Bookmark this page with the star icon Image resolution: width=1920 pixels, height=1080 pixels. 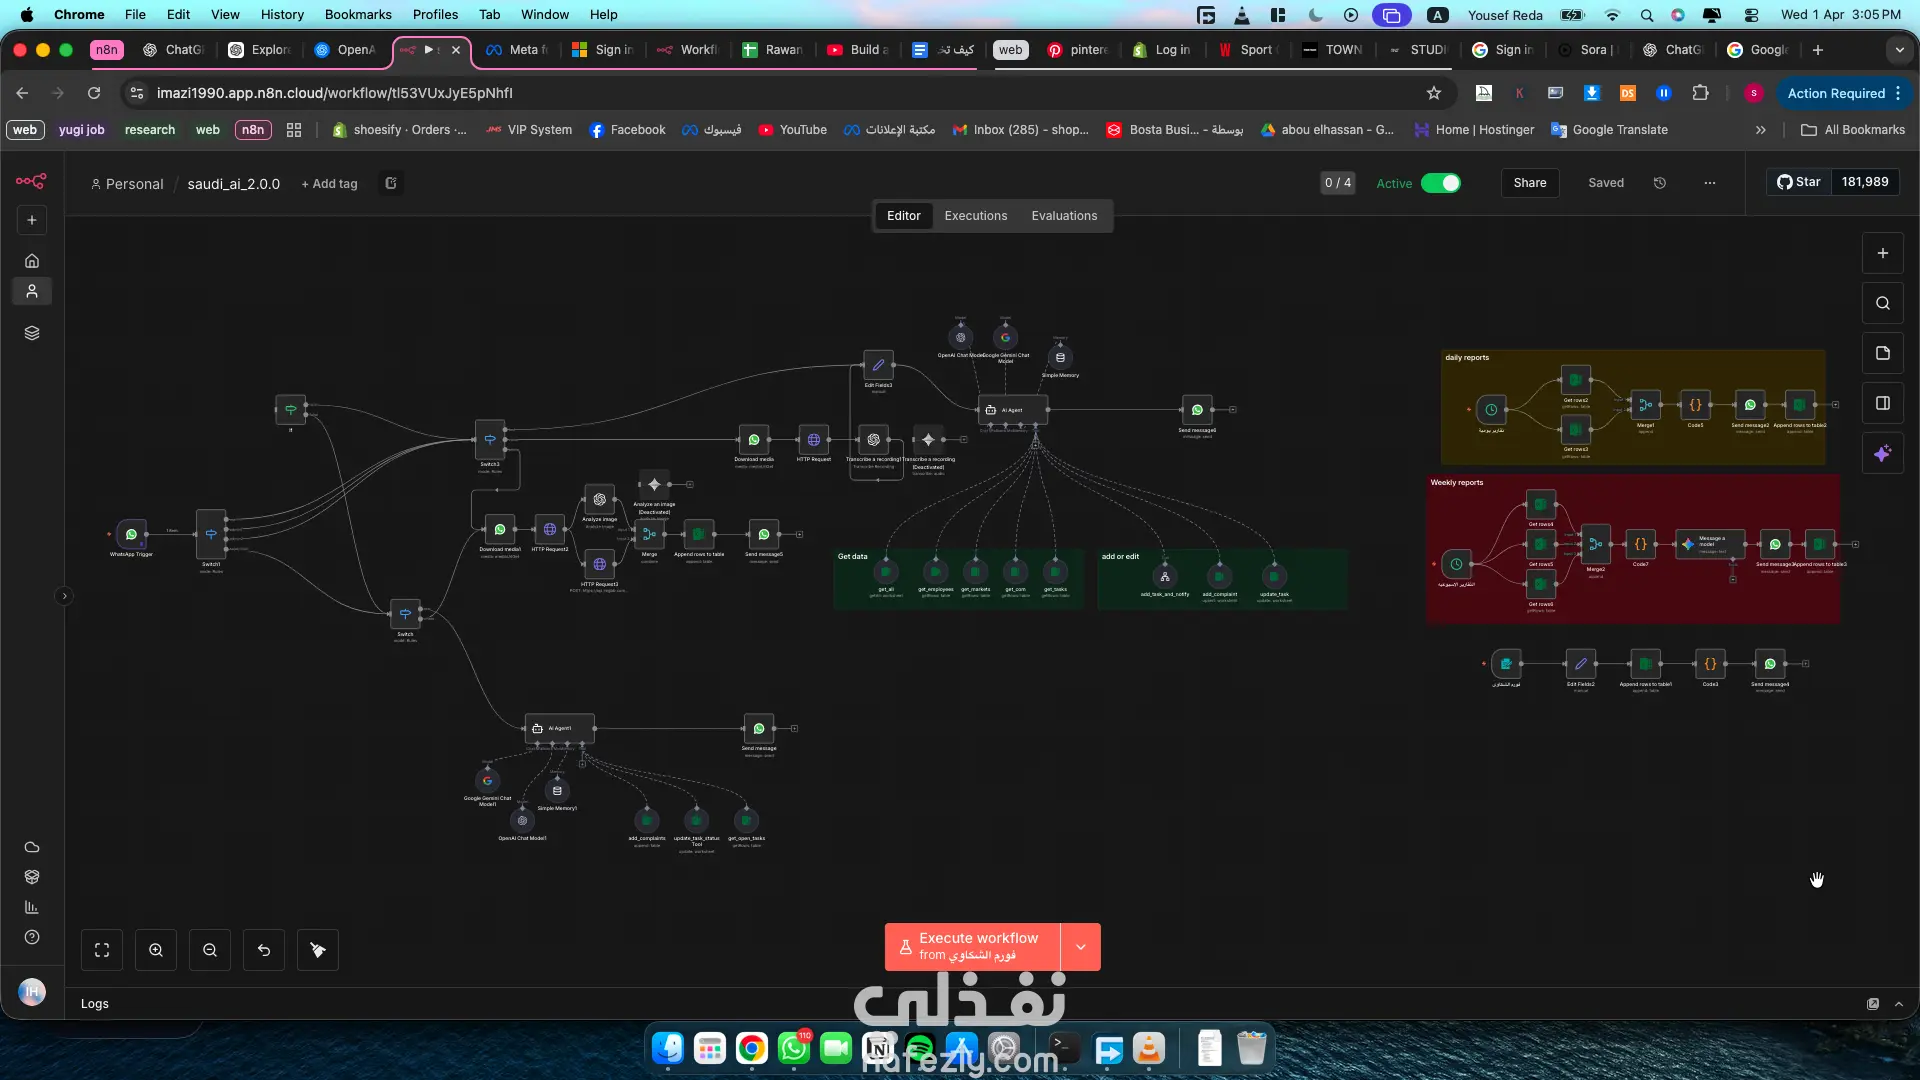click(x=1434, y=93)
